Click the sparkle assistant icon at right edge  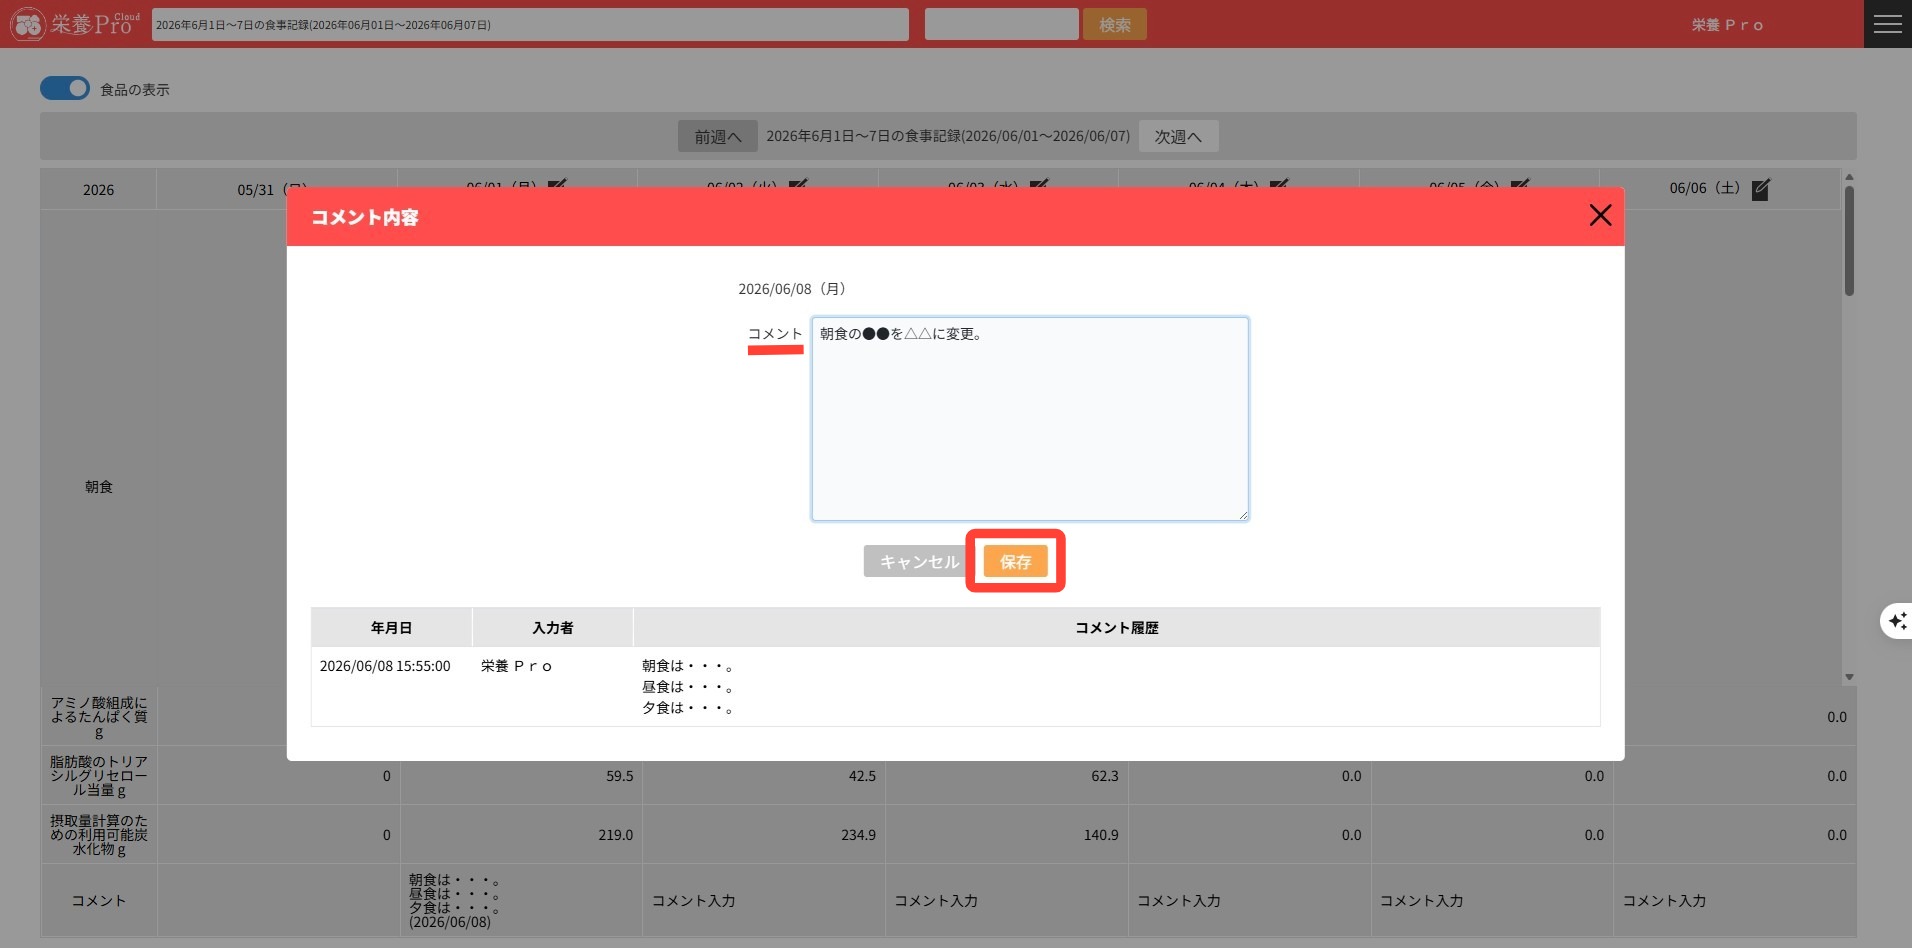pyautogui.click(x=1897, y=621)
